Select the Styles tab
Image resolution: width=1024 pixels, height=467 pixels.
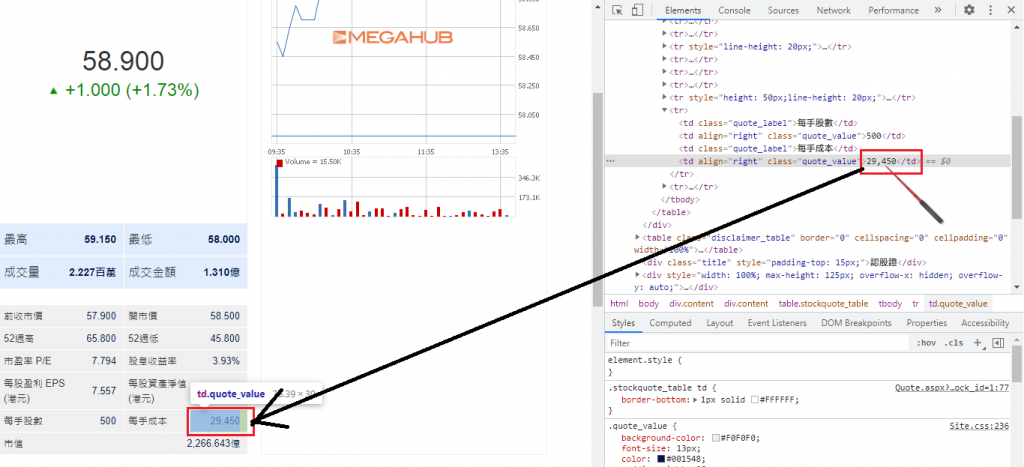(623, 323)
